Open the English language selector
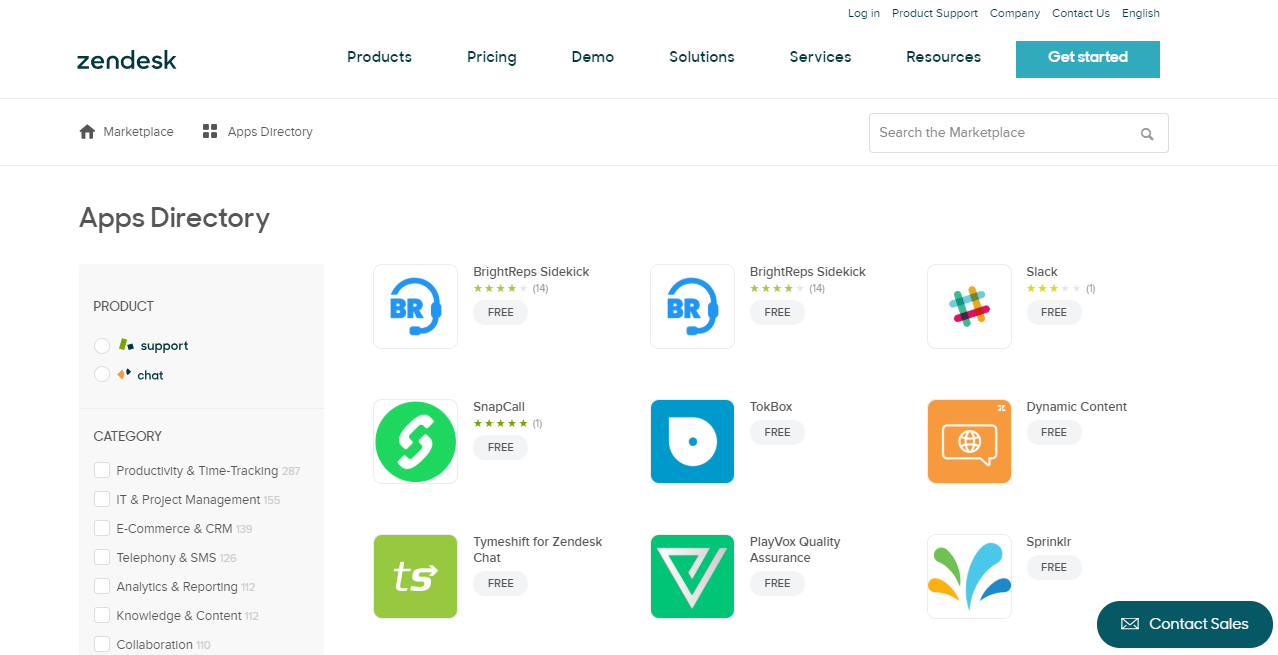The height and width of the screenshot is (655, 1278). [1141, 13]
